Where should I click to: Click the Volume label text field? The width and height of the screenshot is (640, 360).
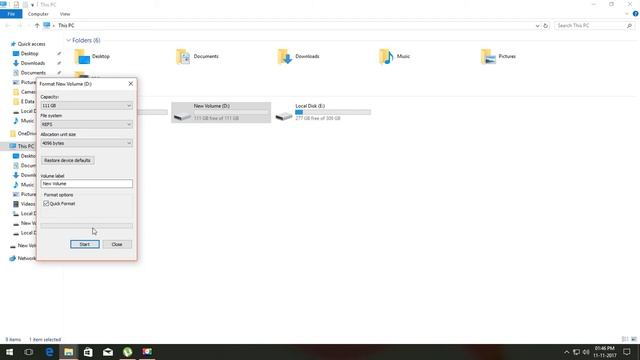pos(87,184)
